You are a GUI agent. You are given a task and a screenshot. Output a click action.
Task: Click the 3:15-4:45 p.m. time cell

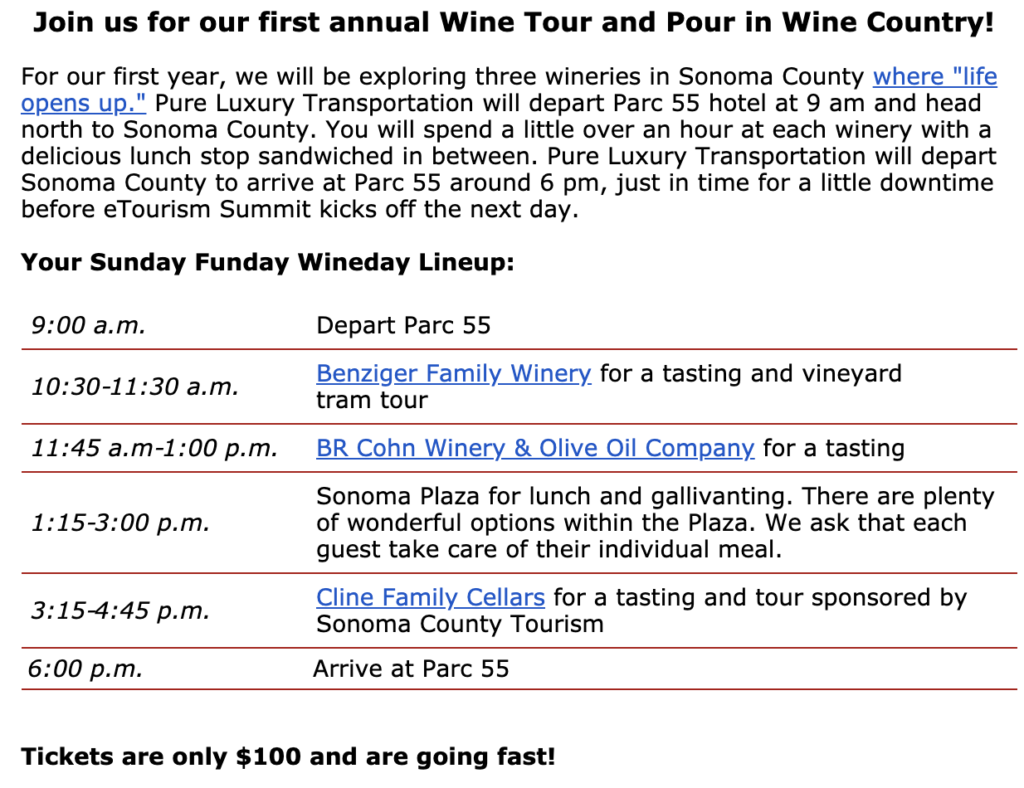pyautogui.click(x=120, y=610)
